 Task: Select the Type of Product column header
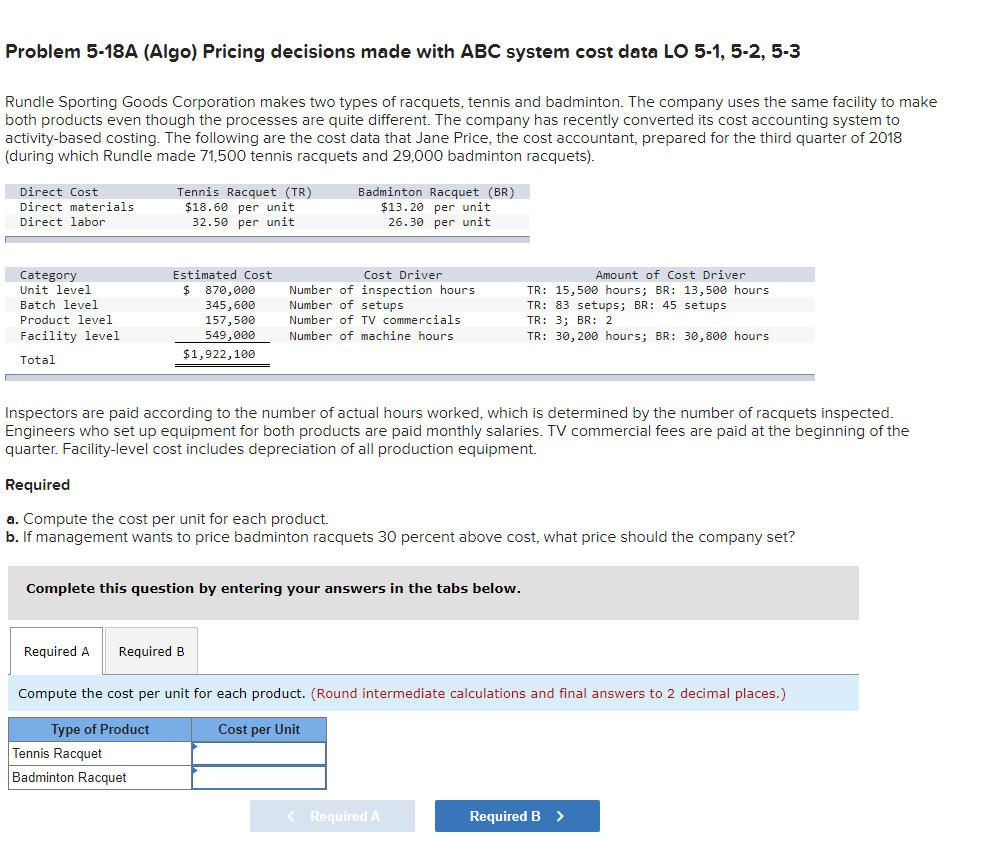[x=98, y=729]
